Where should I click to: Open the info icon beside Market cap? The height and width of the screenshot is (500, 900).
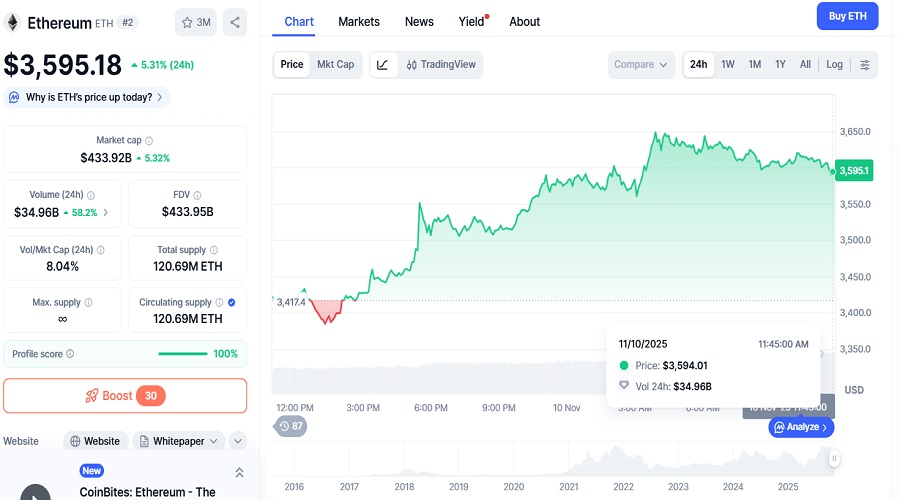149,141
